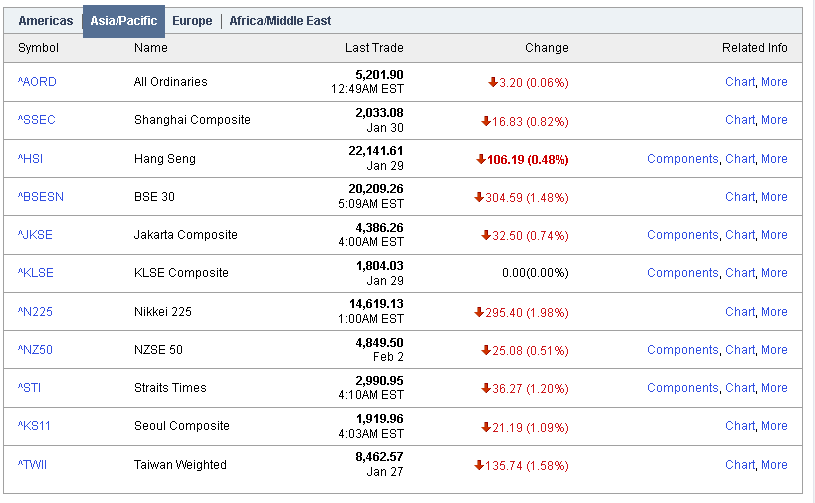
Task: Switch to the Americas tab
Action: (45, 21)
